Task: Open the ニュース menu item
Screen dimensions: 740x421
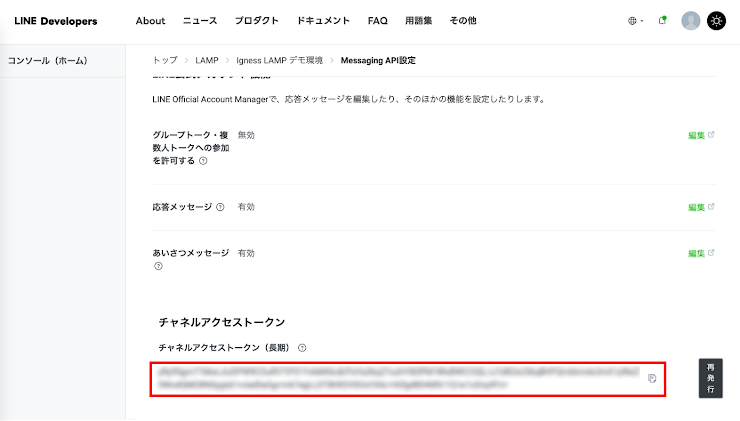Action: coord(200,21)
